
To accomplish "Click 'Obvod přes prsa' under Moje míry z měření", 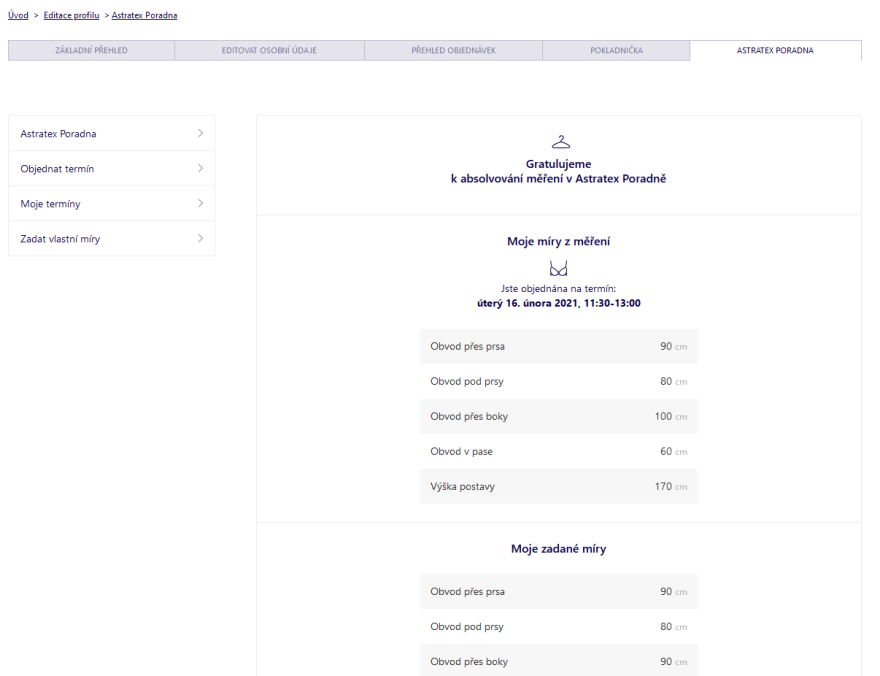I will (x=468, y=346).
